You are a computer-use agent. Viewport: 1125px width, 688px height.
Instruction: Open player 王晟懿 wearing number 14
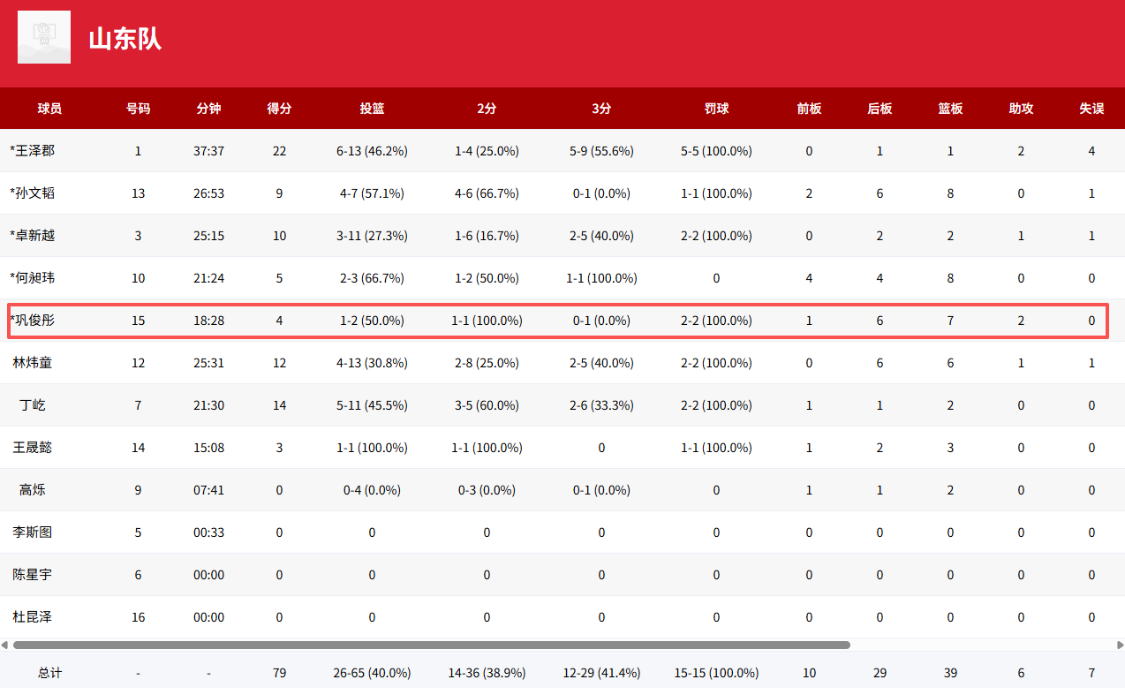[x=32, y=447]
